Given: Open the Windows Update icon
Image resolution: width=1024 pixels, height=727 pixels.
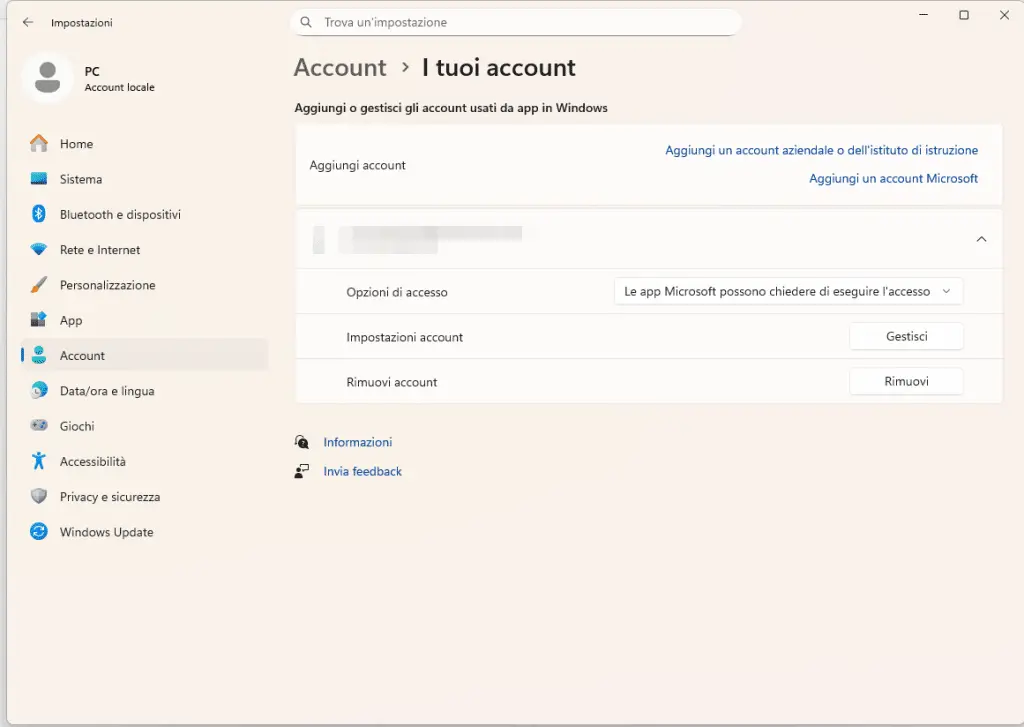Looking at the screenshot, I should (39, 532).
